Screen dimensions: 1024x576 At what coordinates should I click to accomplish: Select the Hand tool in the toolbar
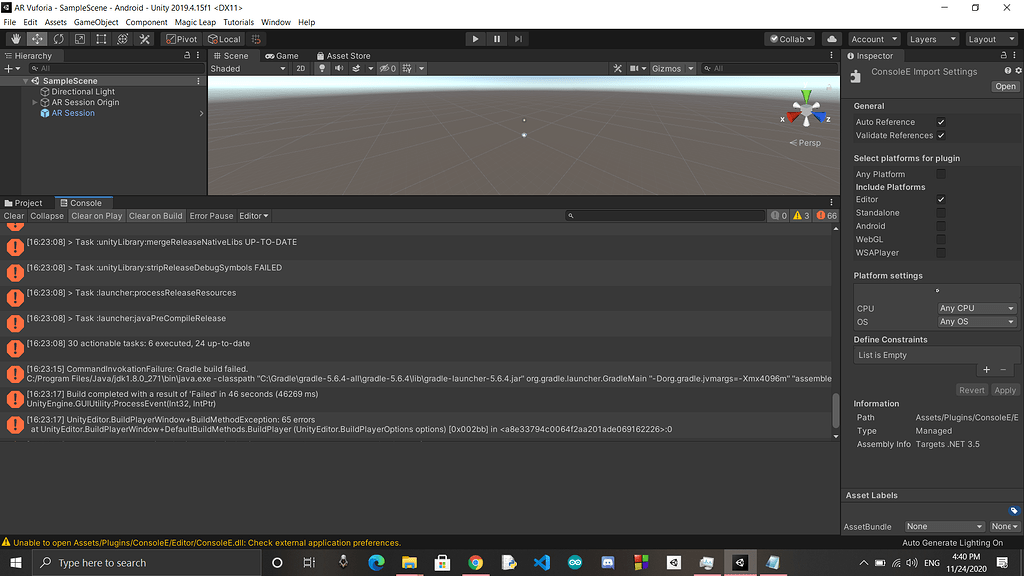pos(15,38)
